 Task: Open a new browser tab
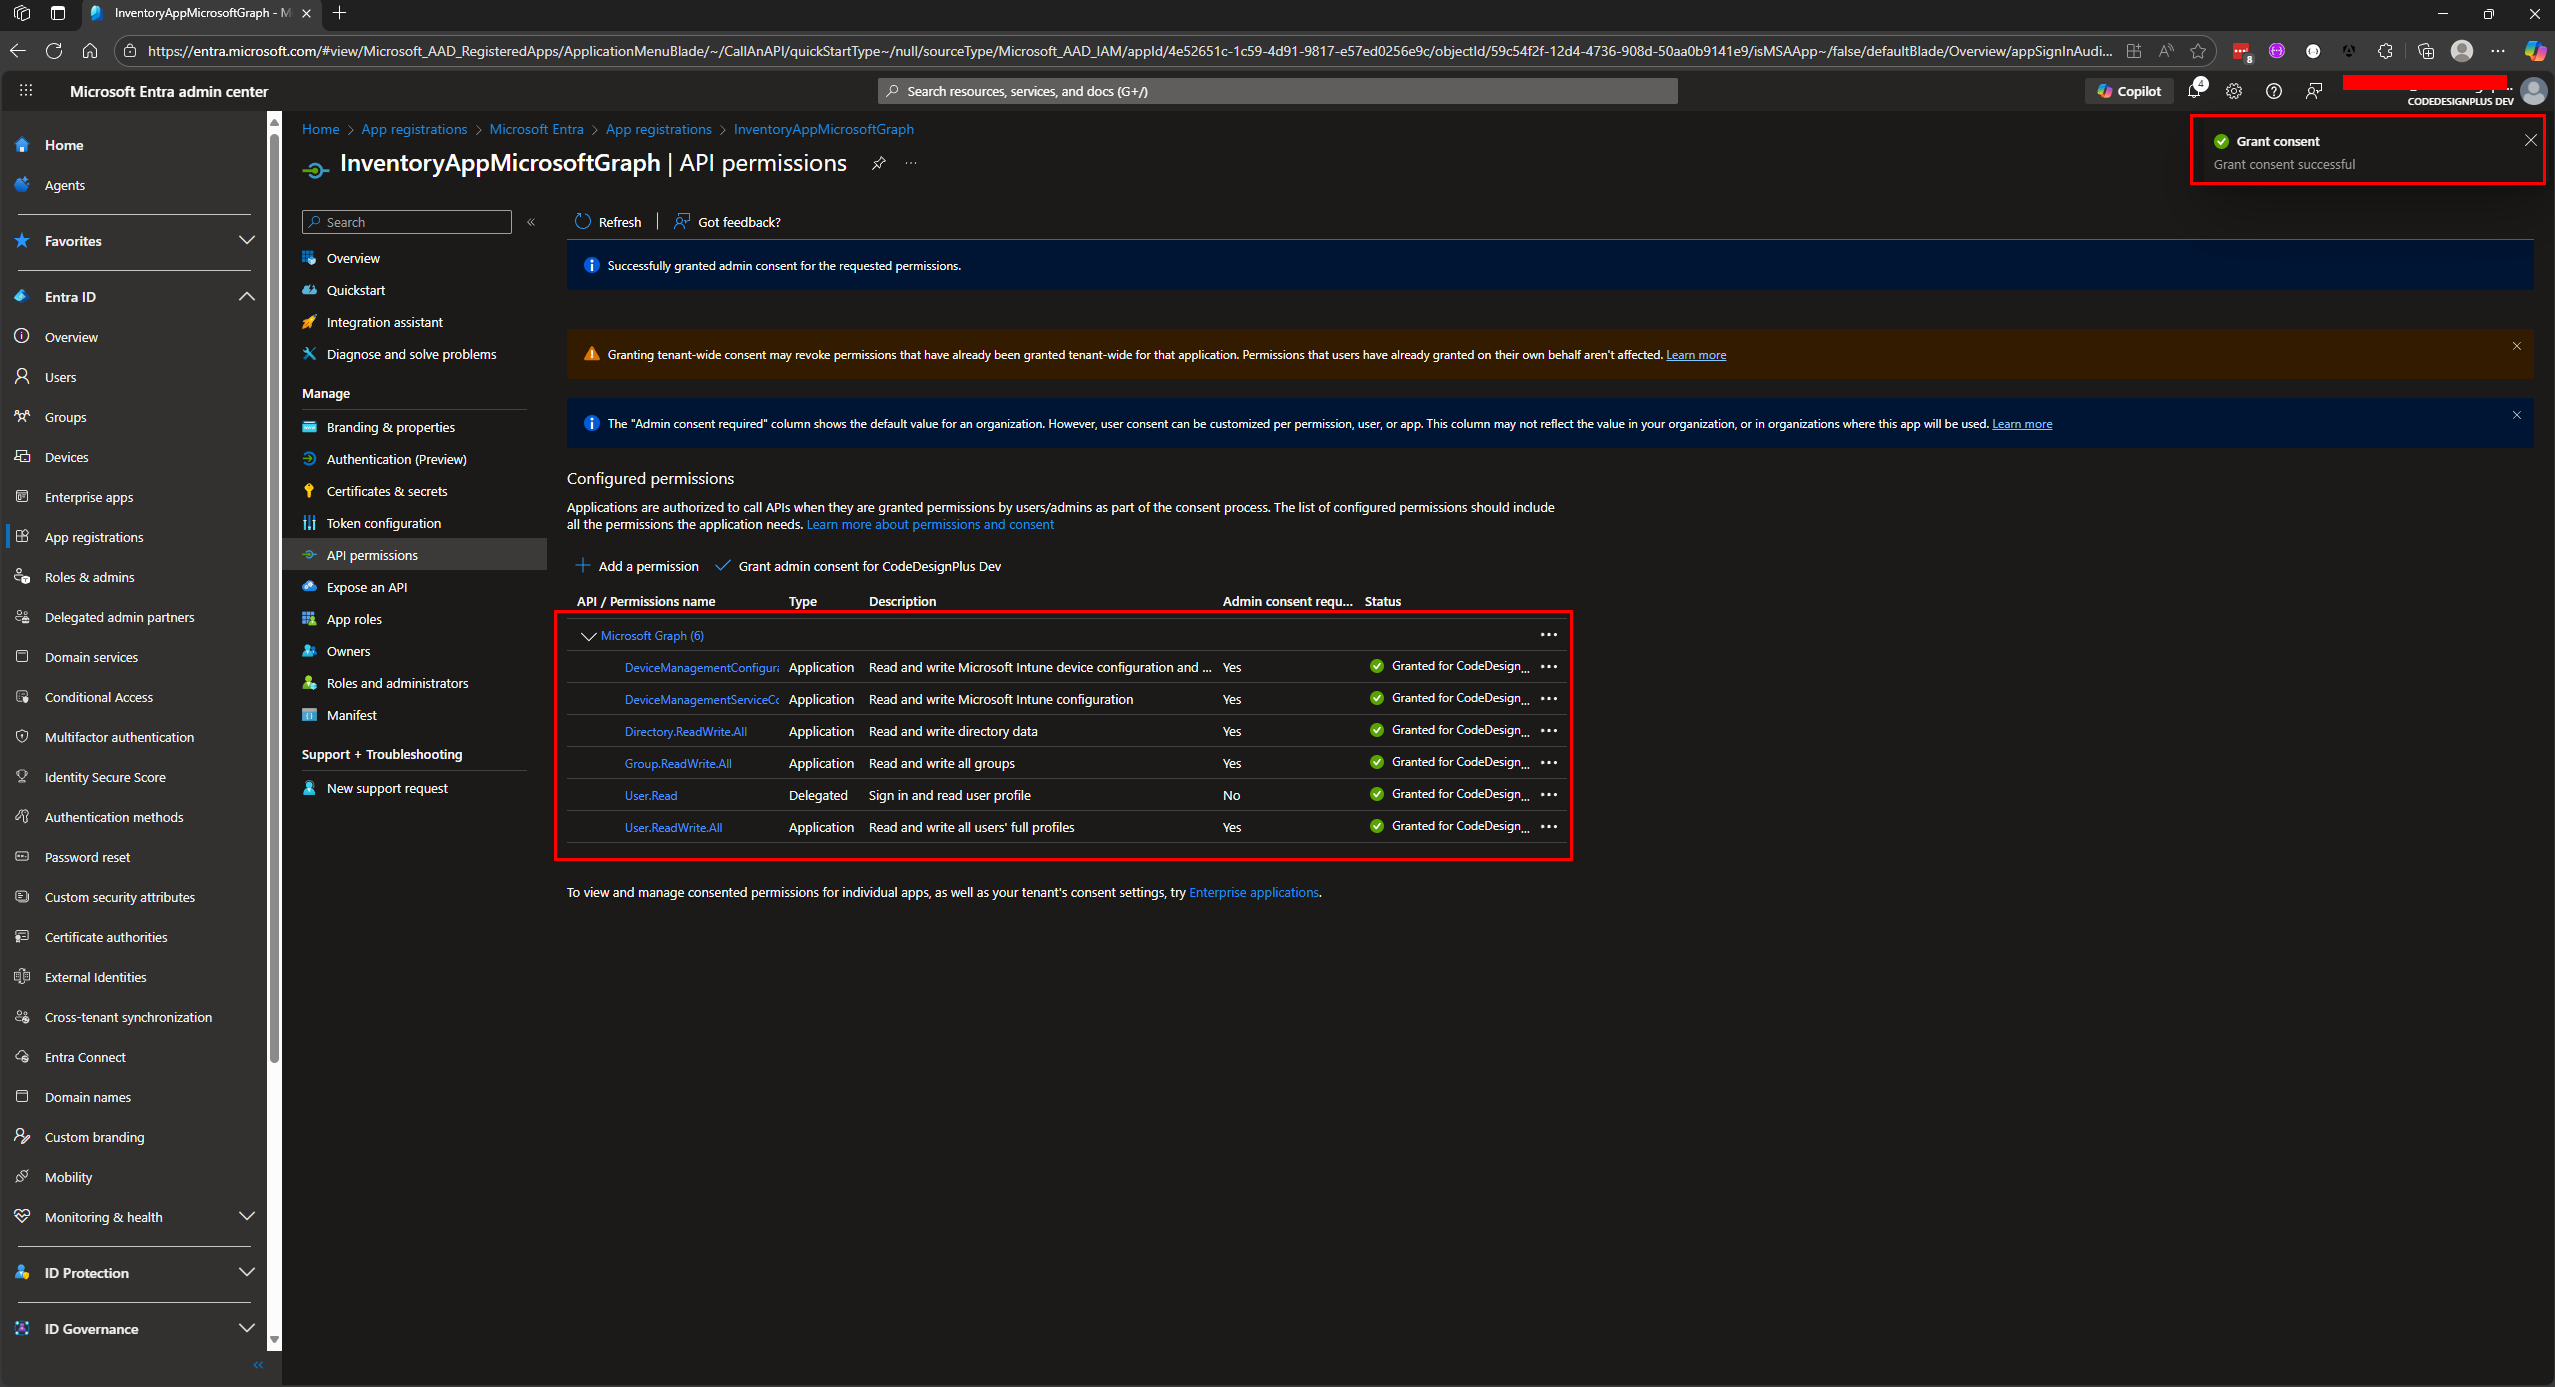[x=340, y=13]
